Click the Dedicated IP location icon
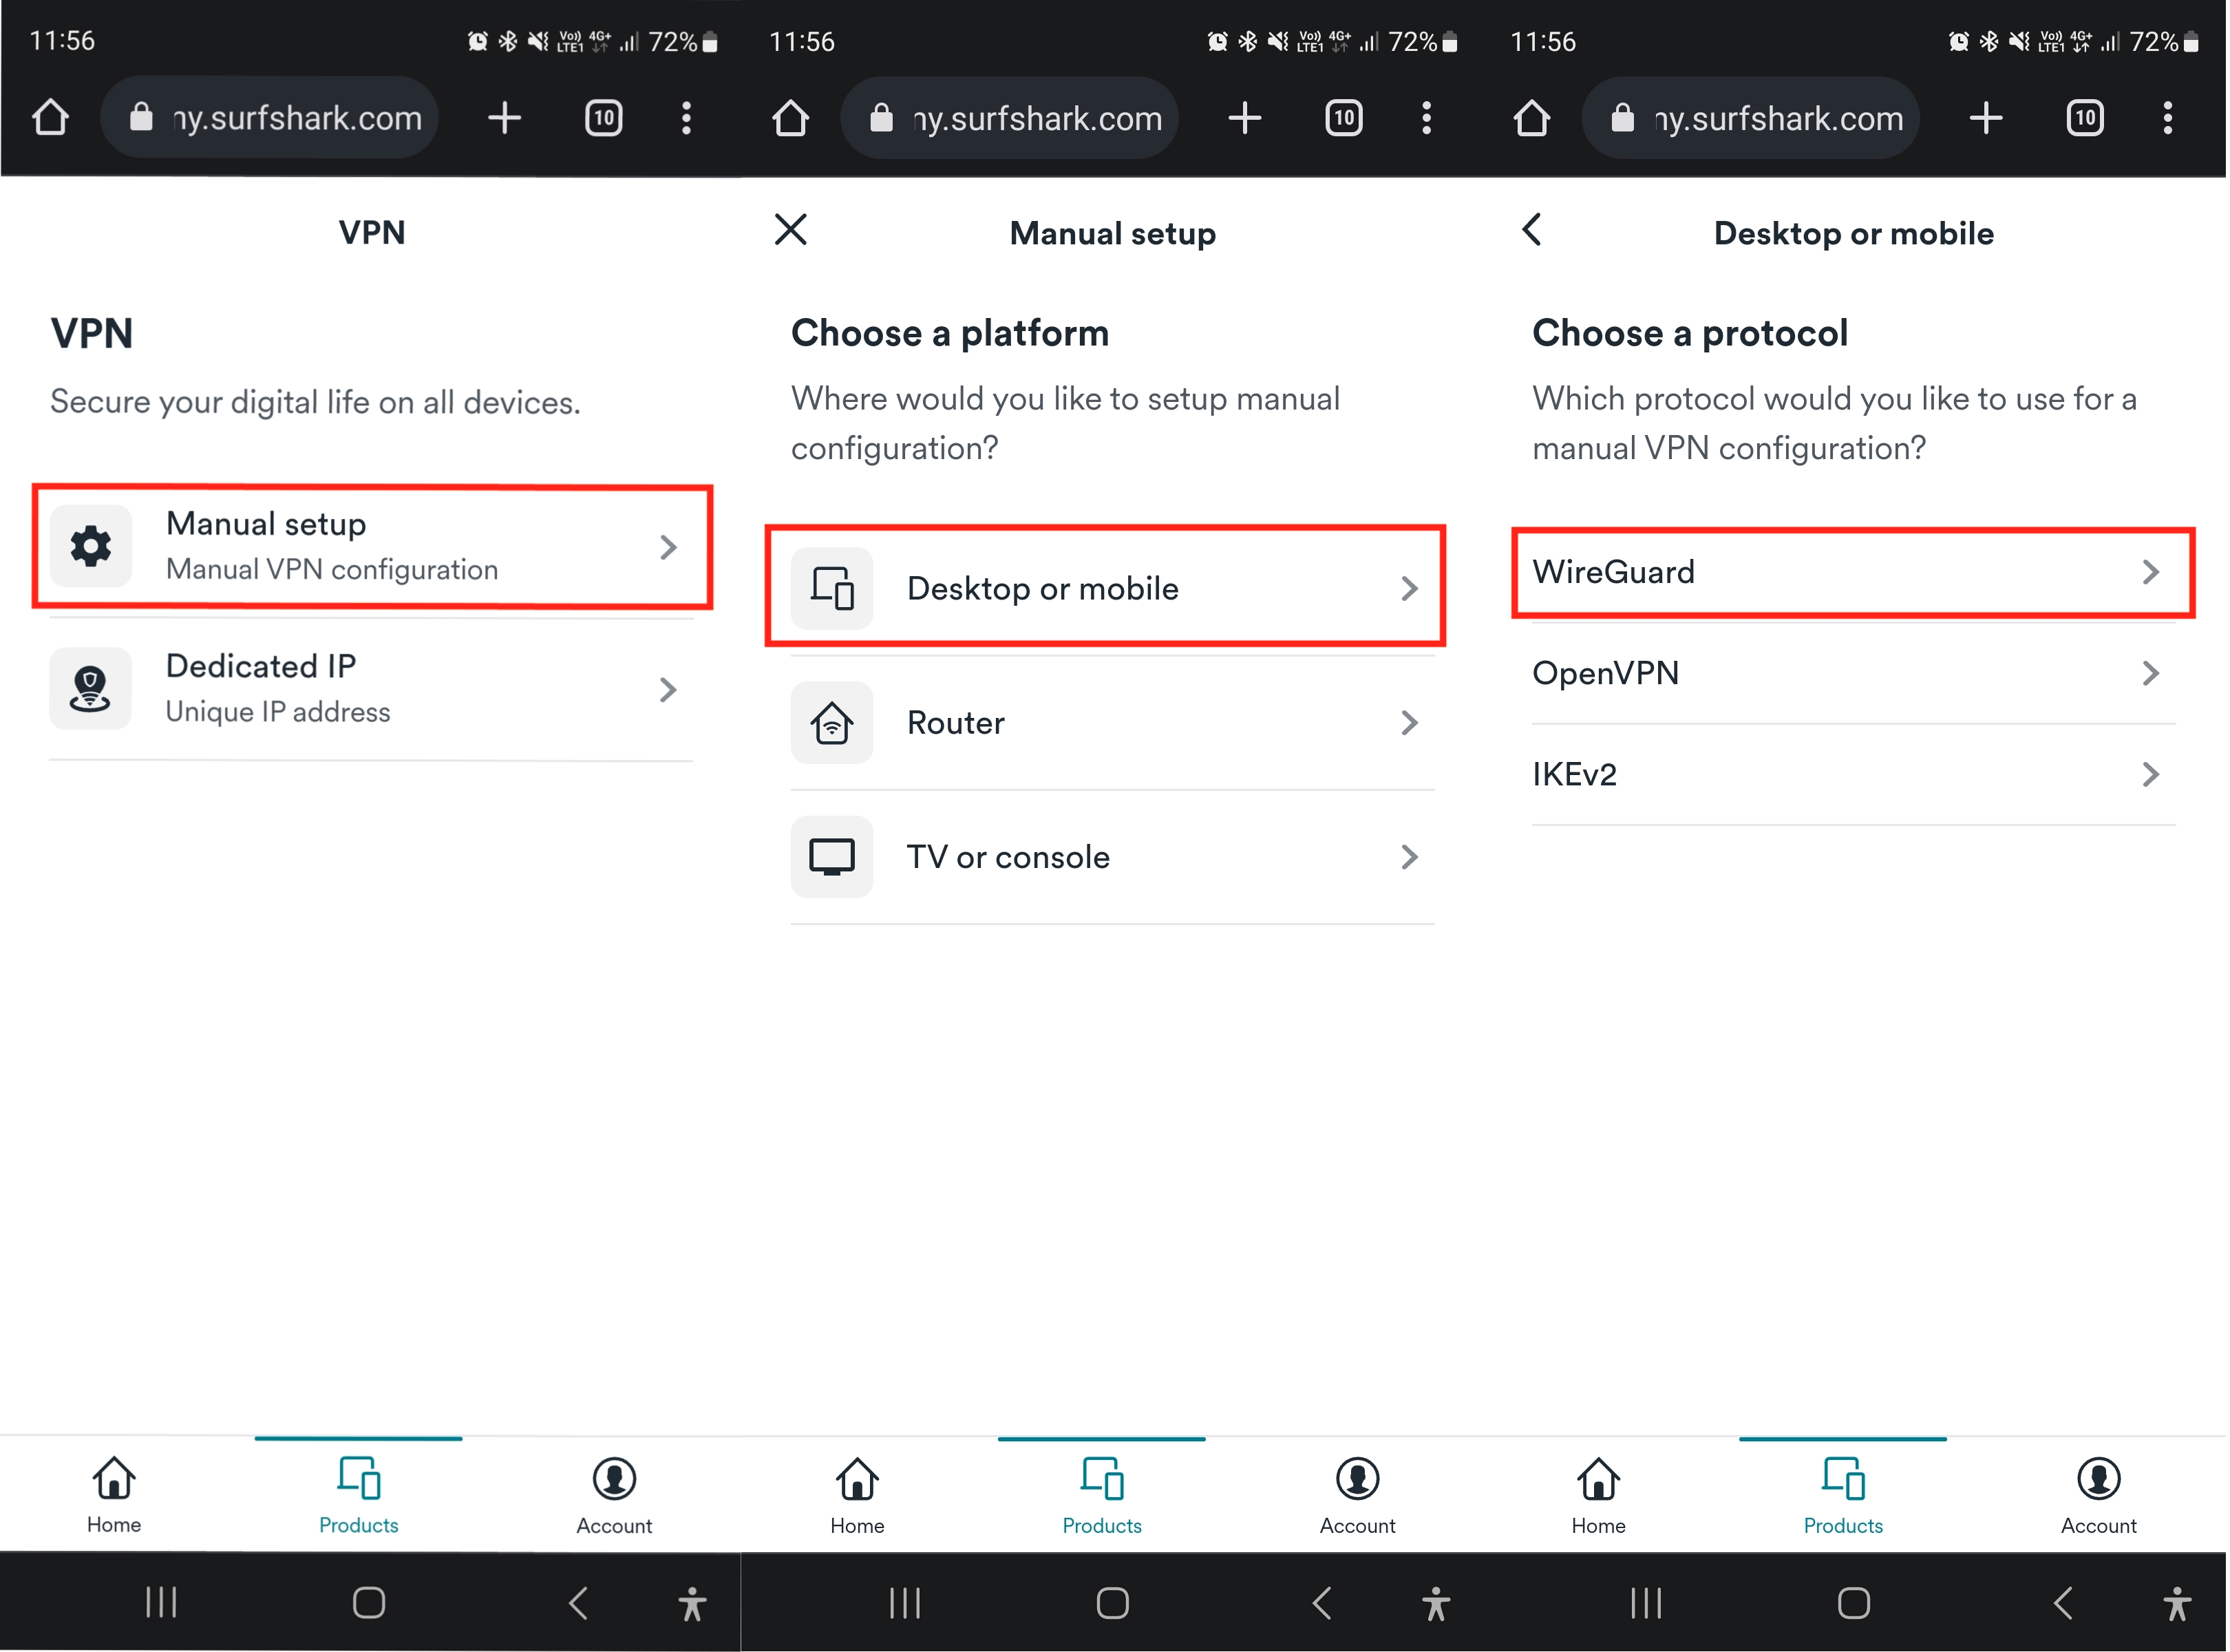Viewport: 2230px width, 1652px height. 91,689
